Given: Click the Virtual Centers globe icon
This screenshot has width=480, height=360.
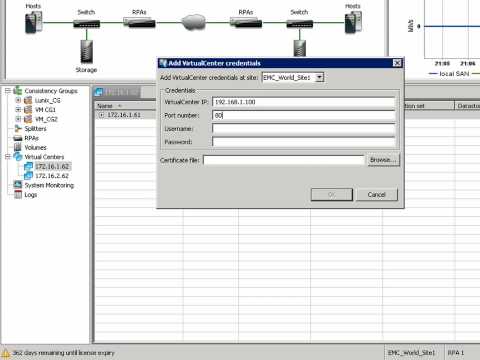Looking at the screenshot, I should (18, 156).
